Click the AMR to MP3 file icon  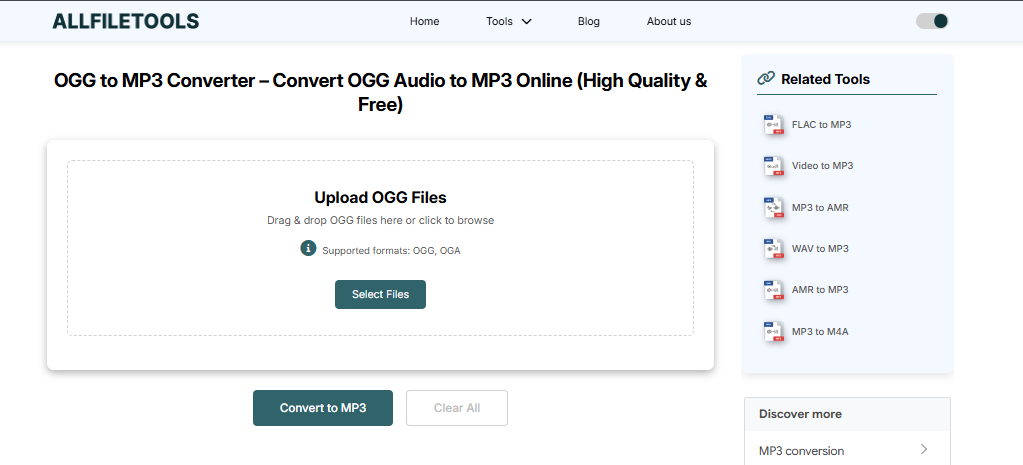772,290
